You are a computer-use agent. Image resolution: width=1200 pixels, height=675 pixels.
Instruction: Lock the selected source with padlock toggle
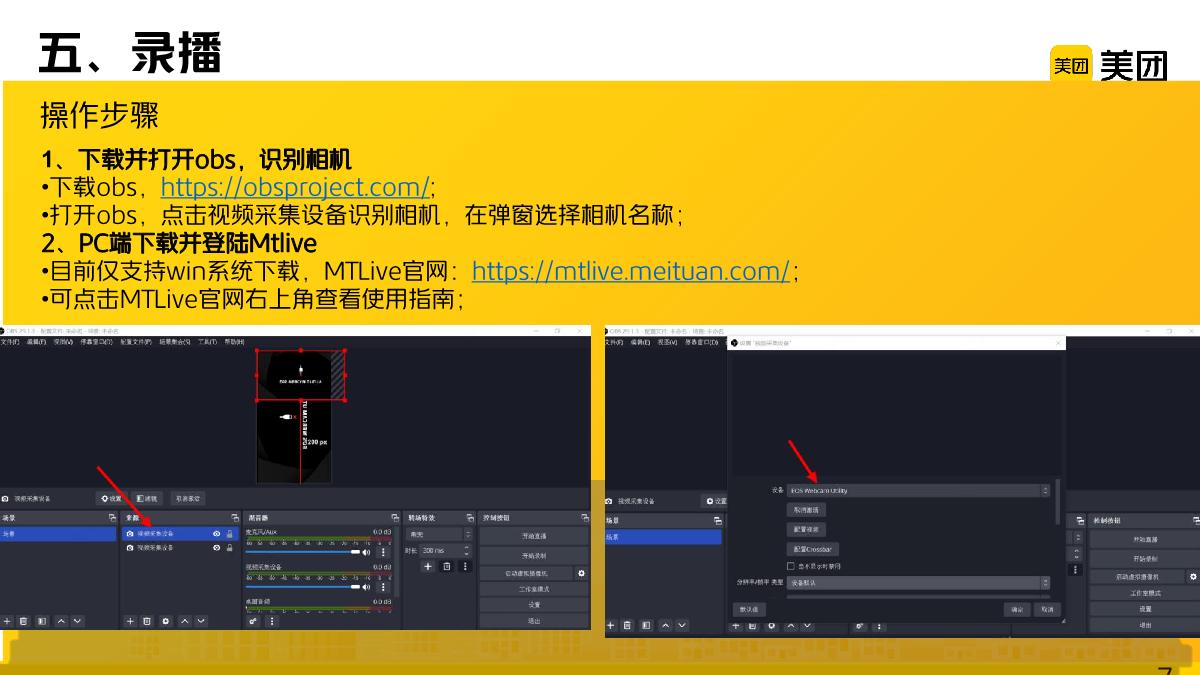(229, 533)
